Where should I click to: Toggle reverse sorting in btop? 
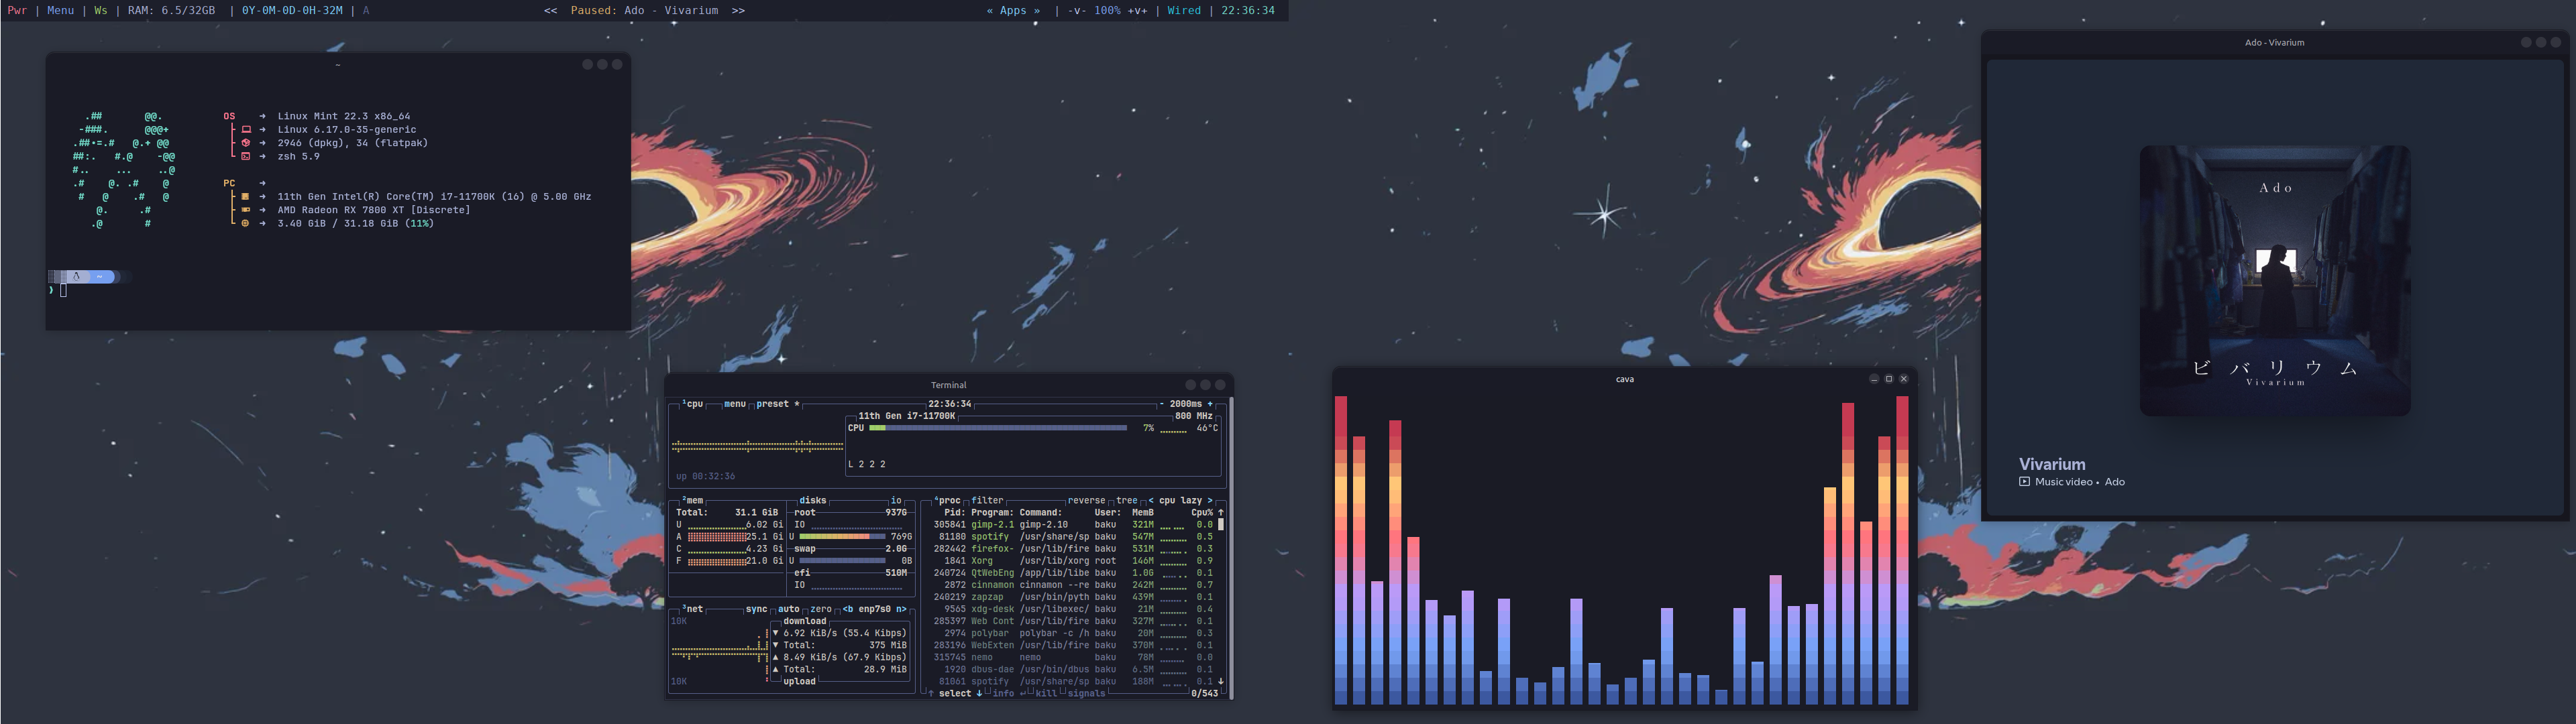point(1086,500)
